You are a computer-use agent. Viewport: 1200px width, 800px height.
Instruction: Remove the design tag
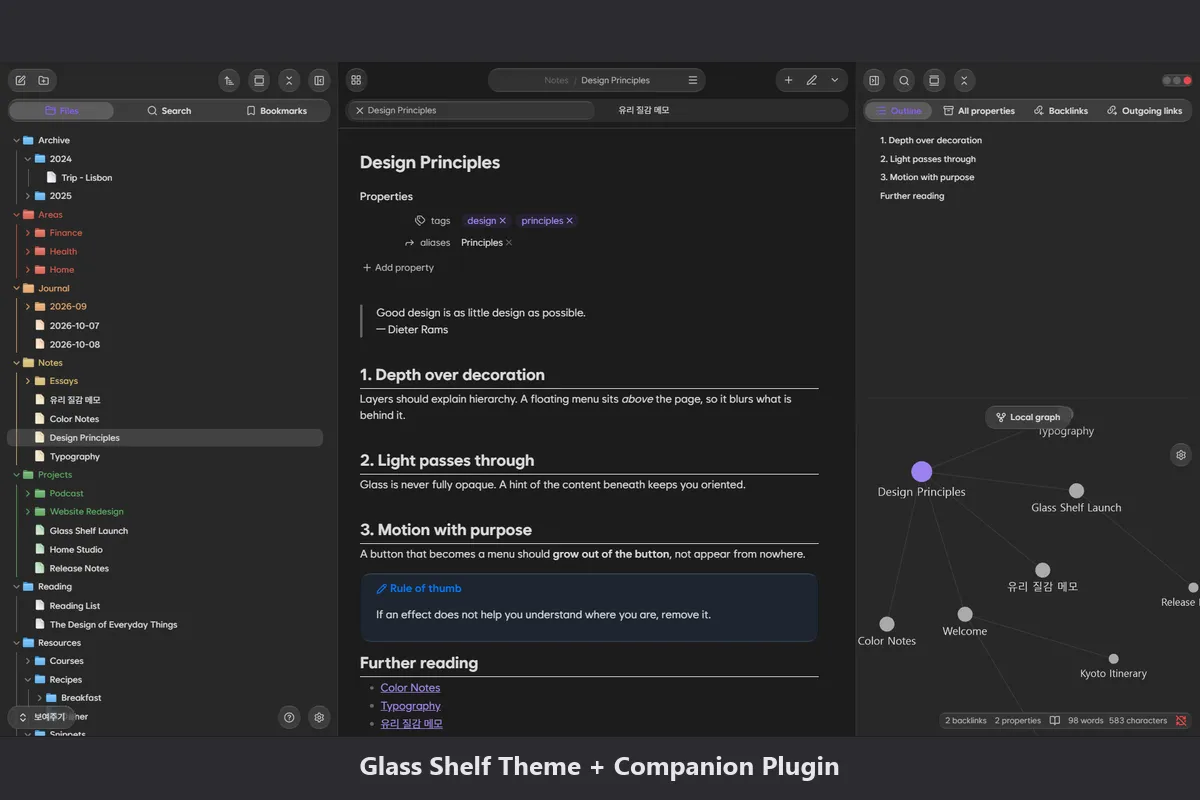503,221
